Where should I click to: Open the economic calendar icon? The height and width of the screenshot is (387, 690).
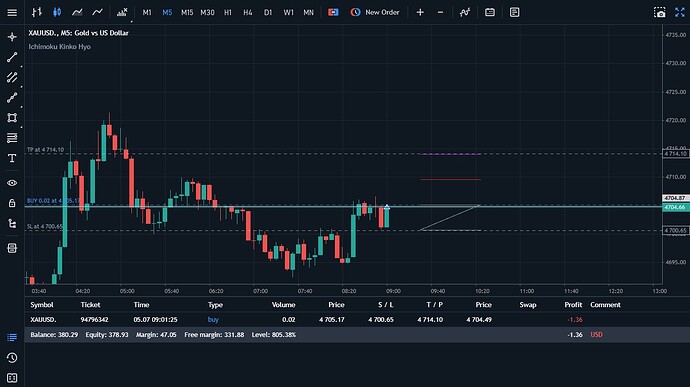(x=490, y=12)
